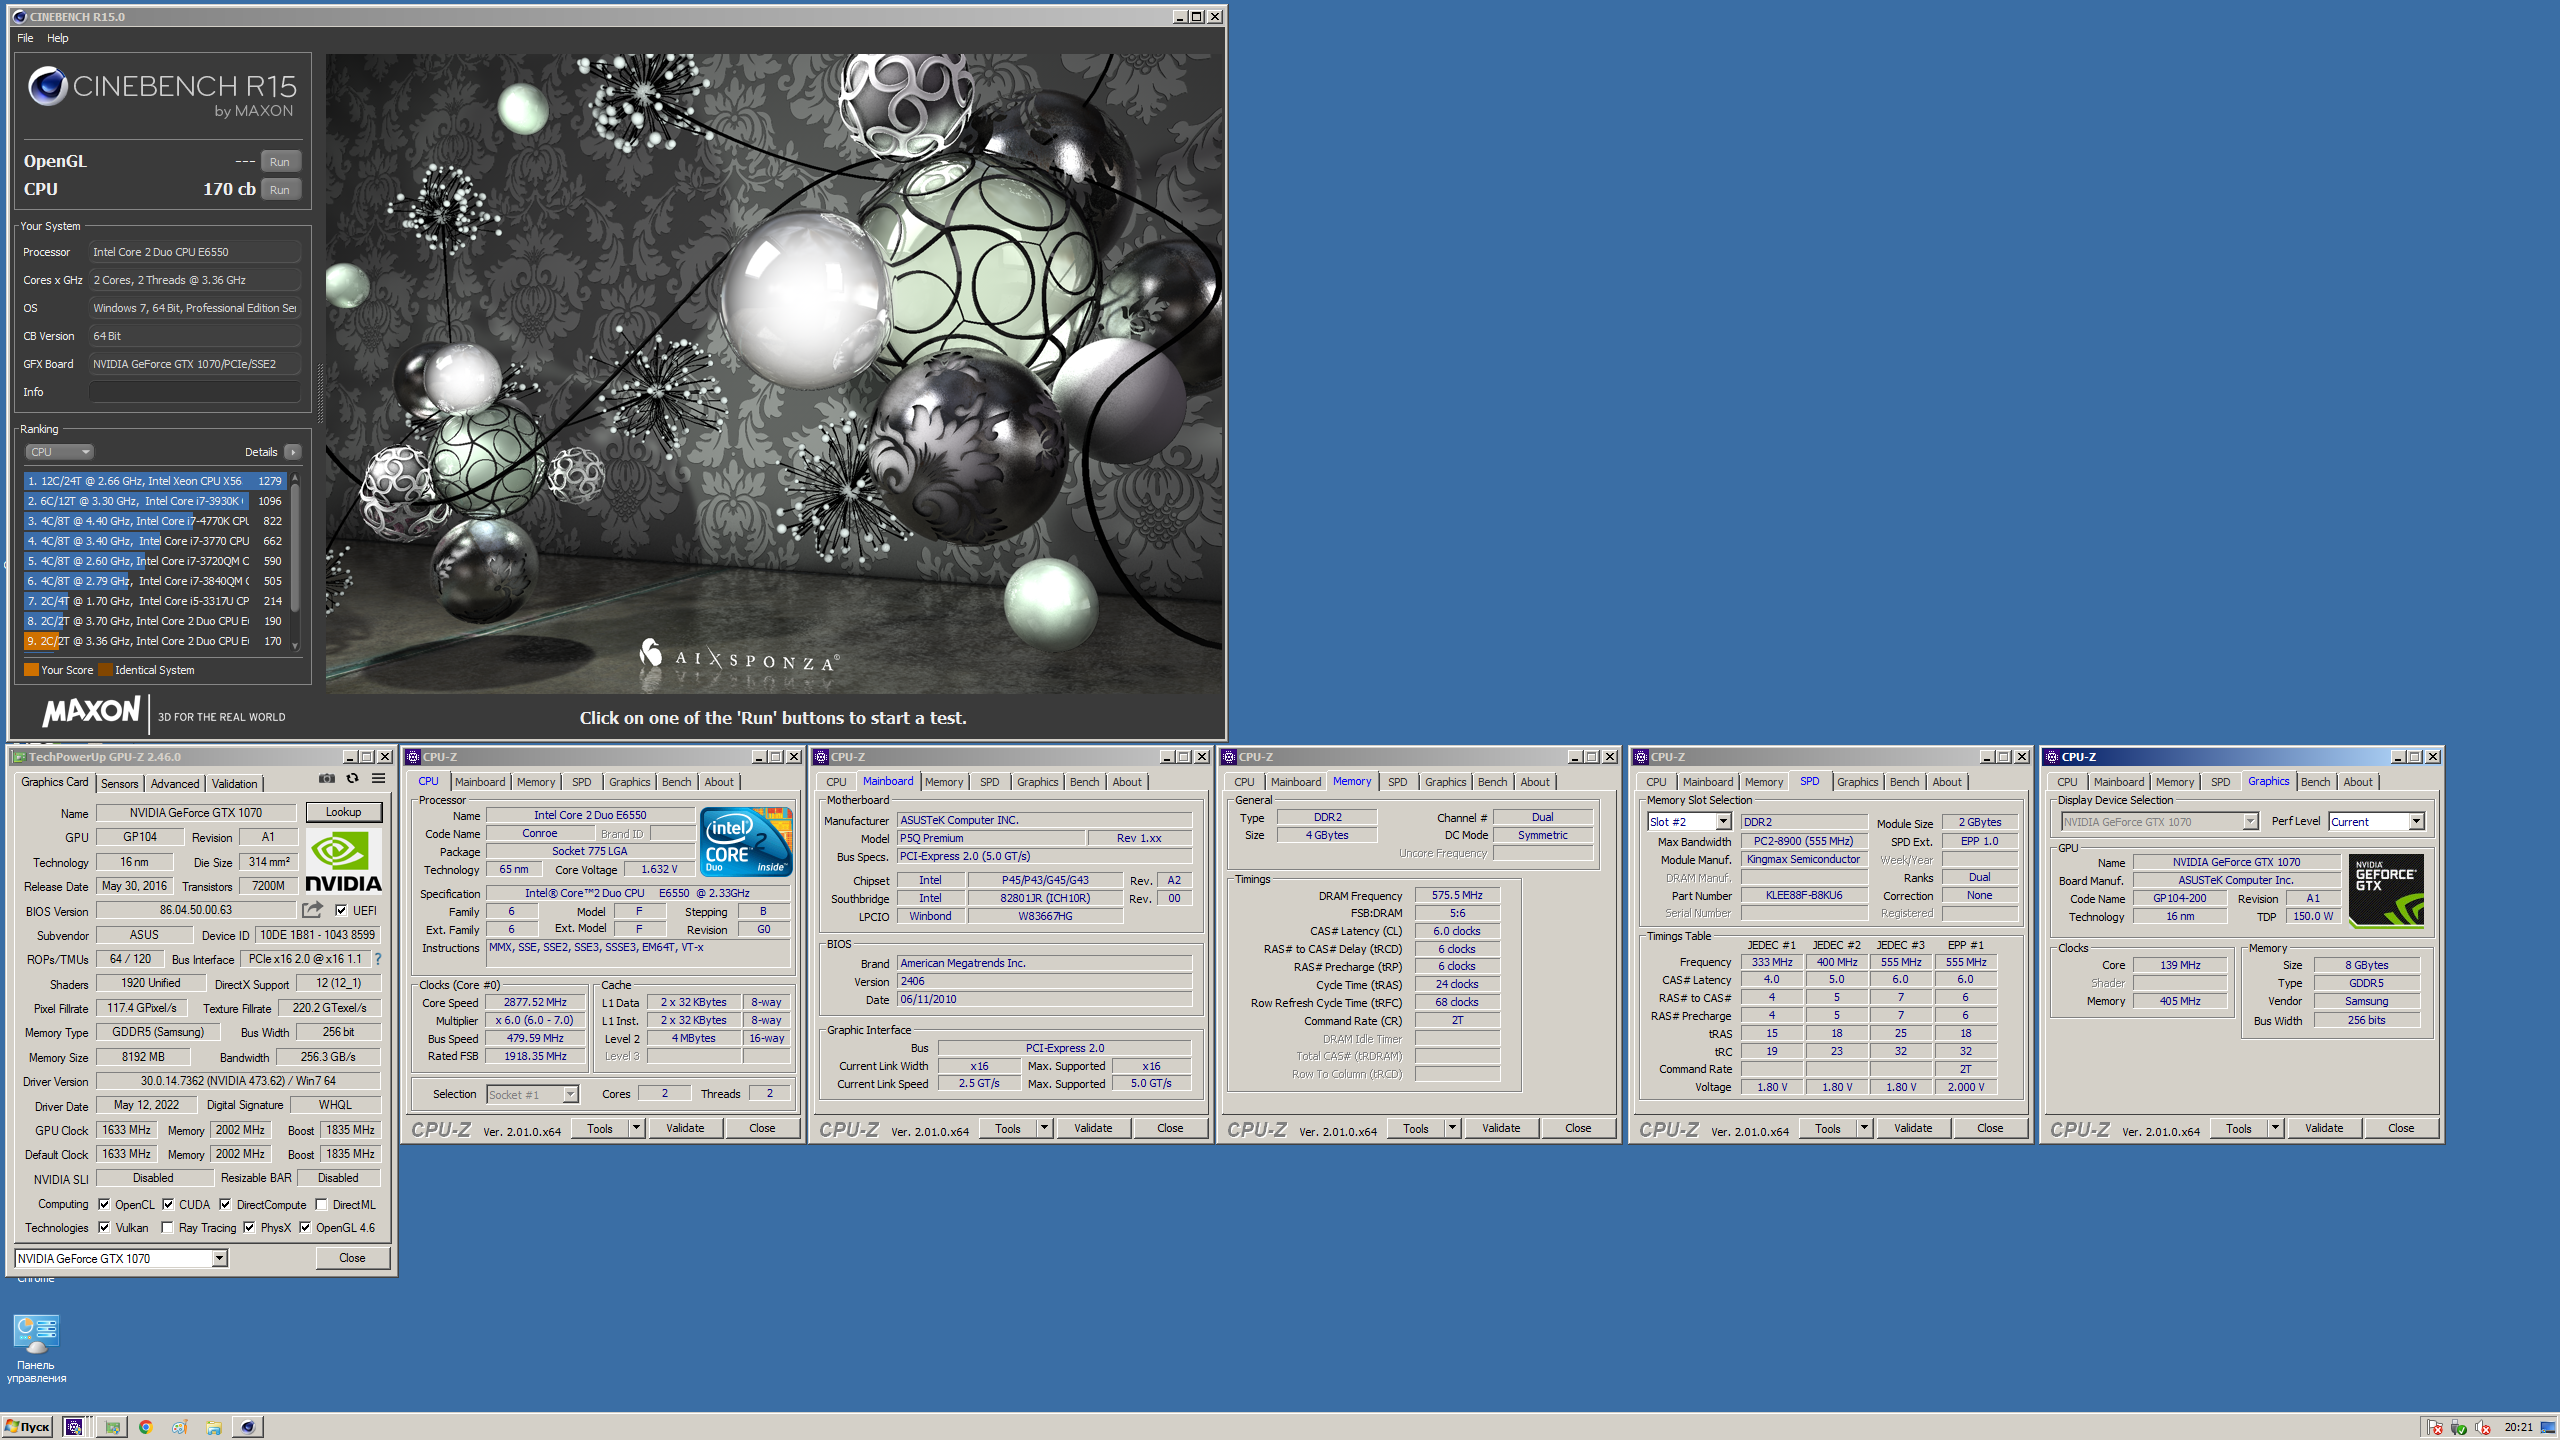The height and width of the screenshot is (1440, 2560).
Task: Switch to the Sensors tab in GPU-Z
Action: click(x=119, y=783)
